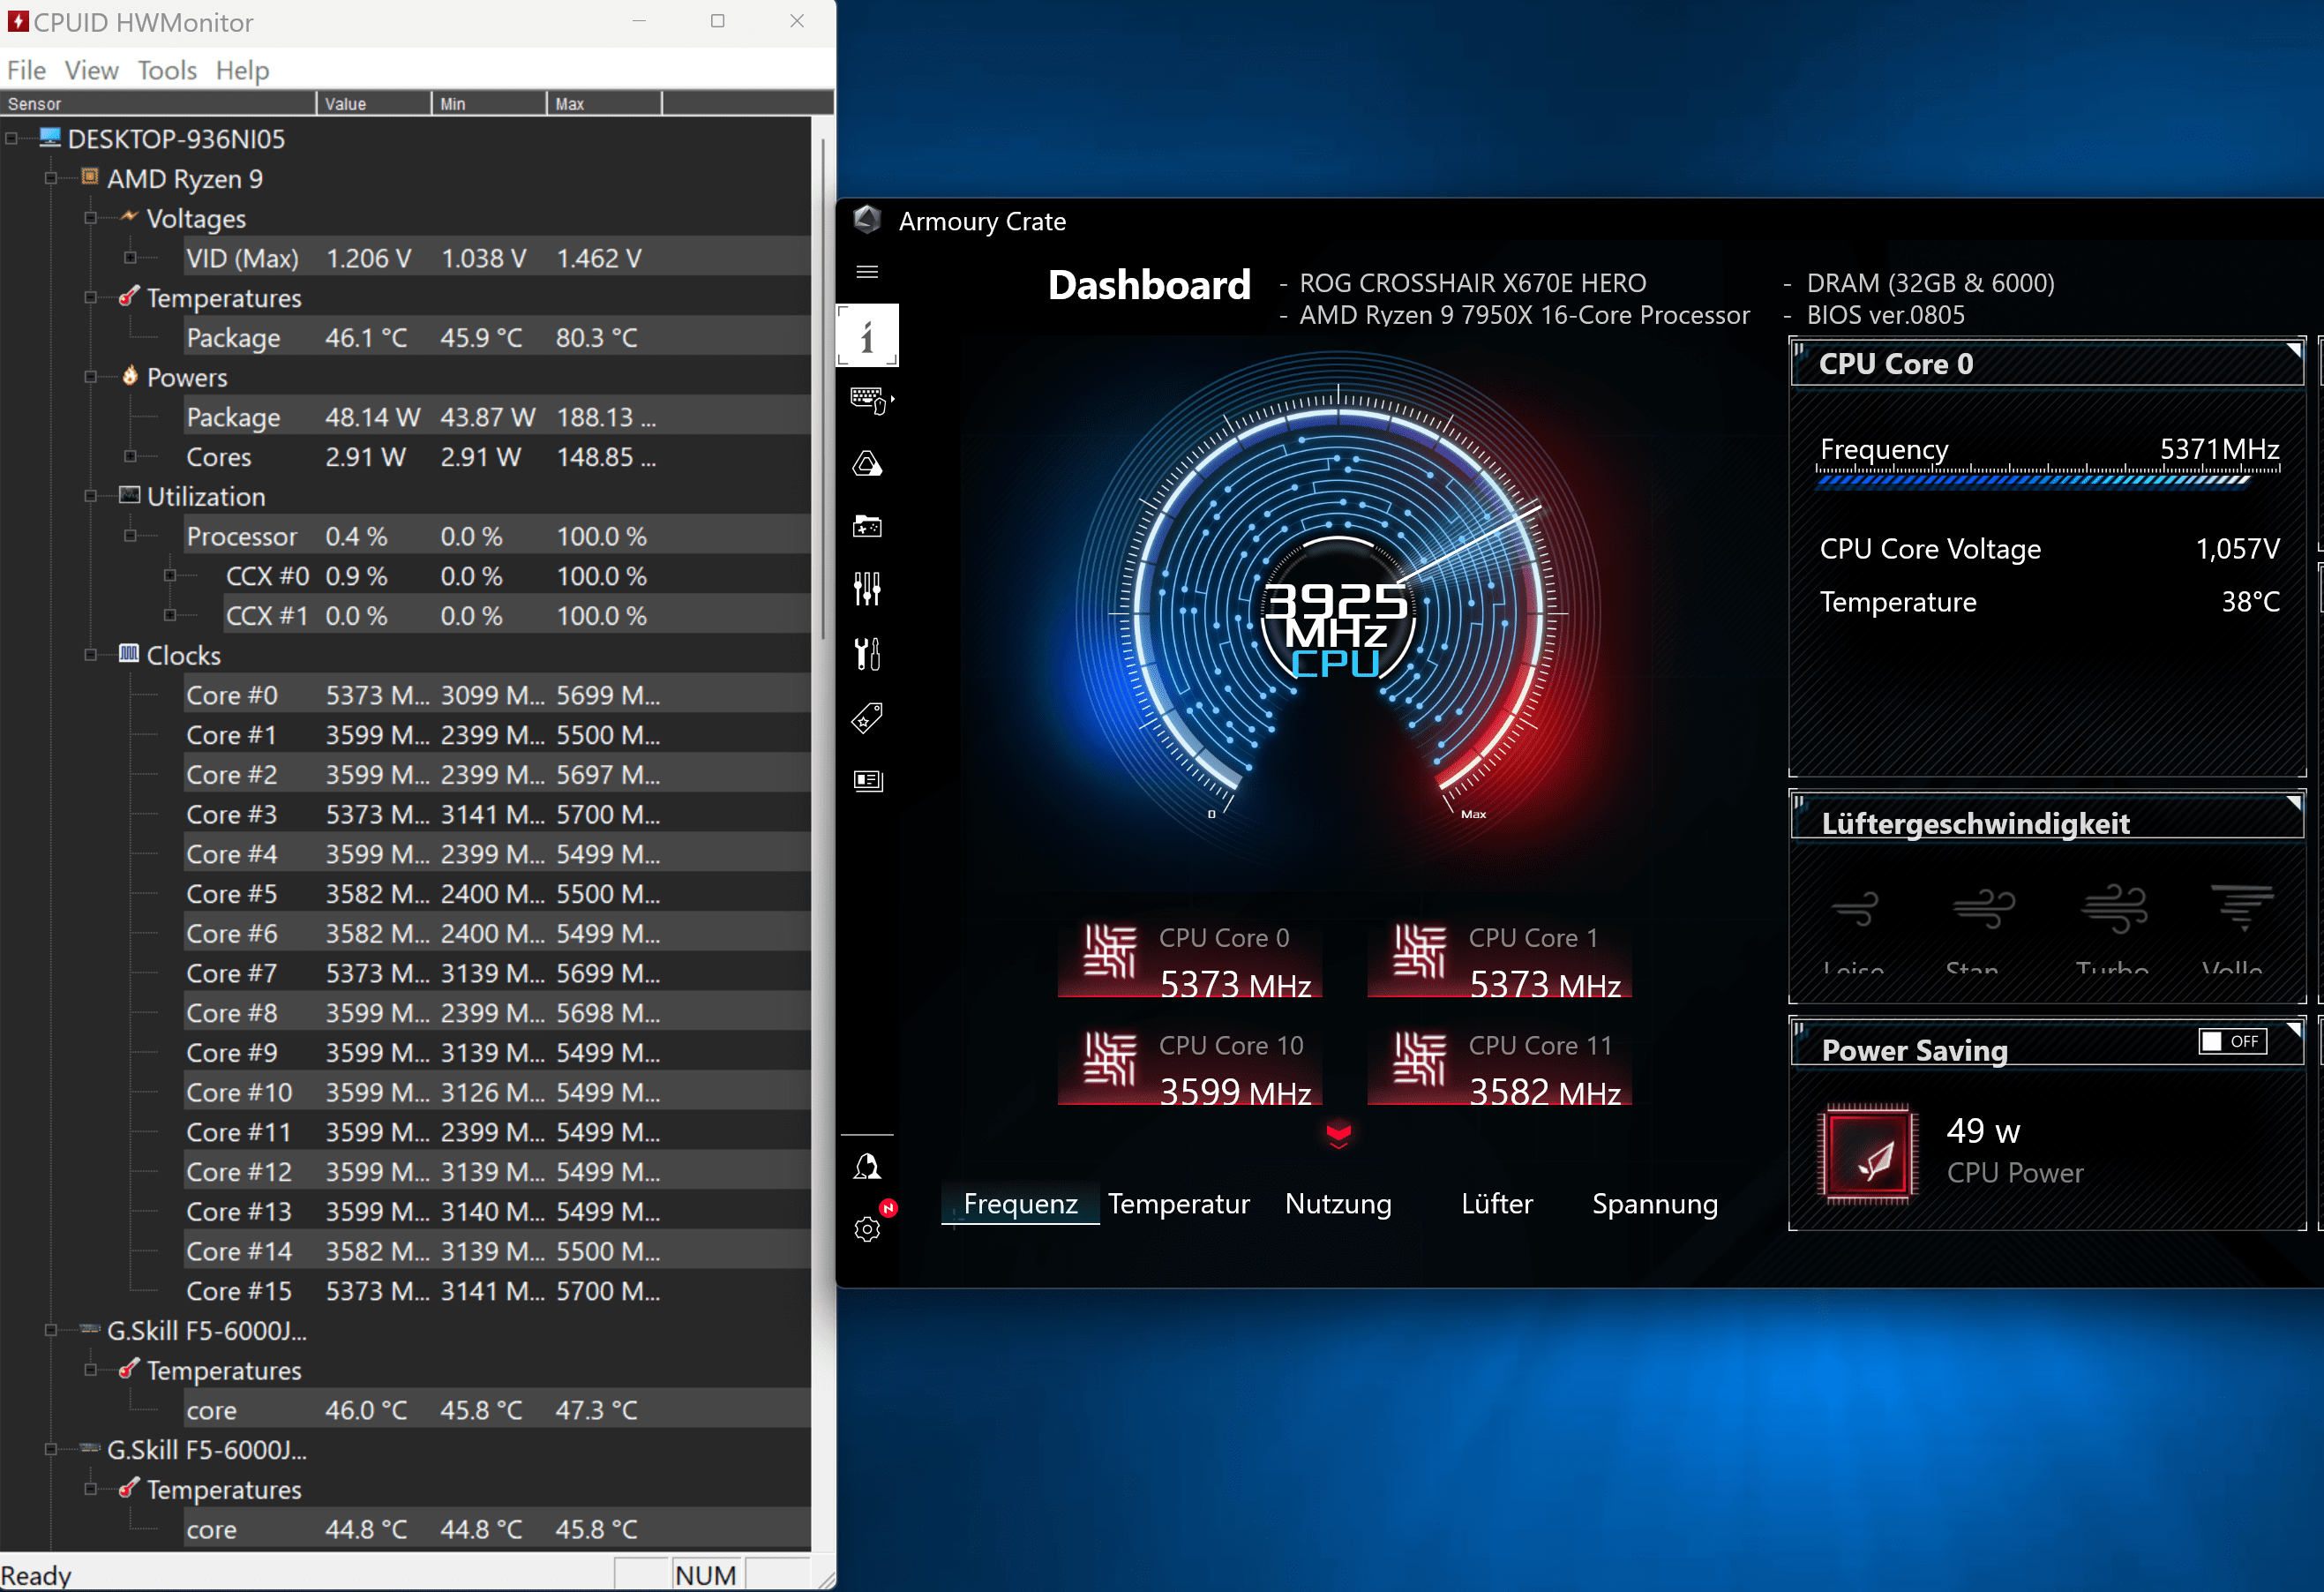Click the Value column header
This screenshot has height=1592, width=2324.
[375, 103]
